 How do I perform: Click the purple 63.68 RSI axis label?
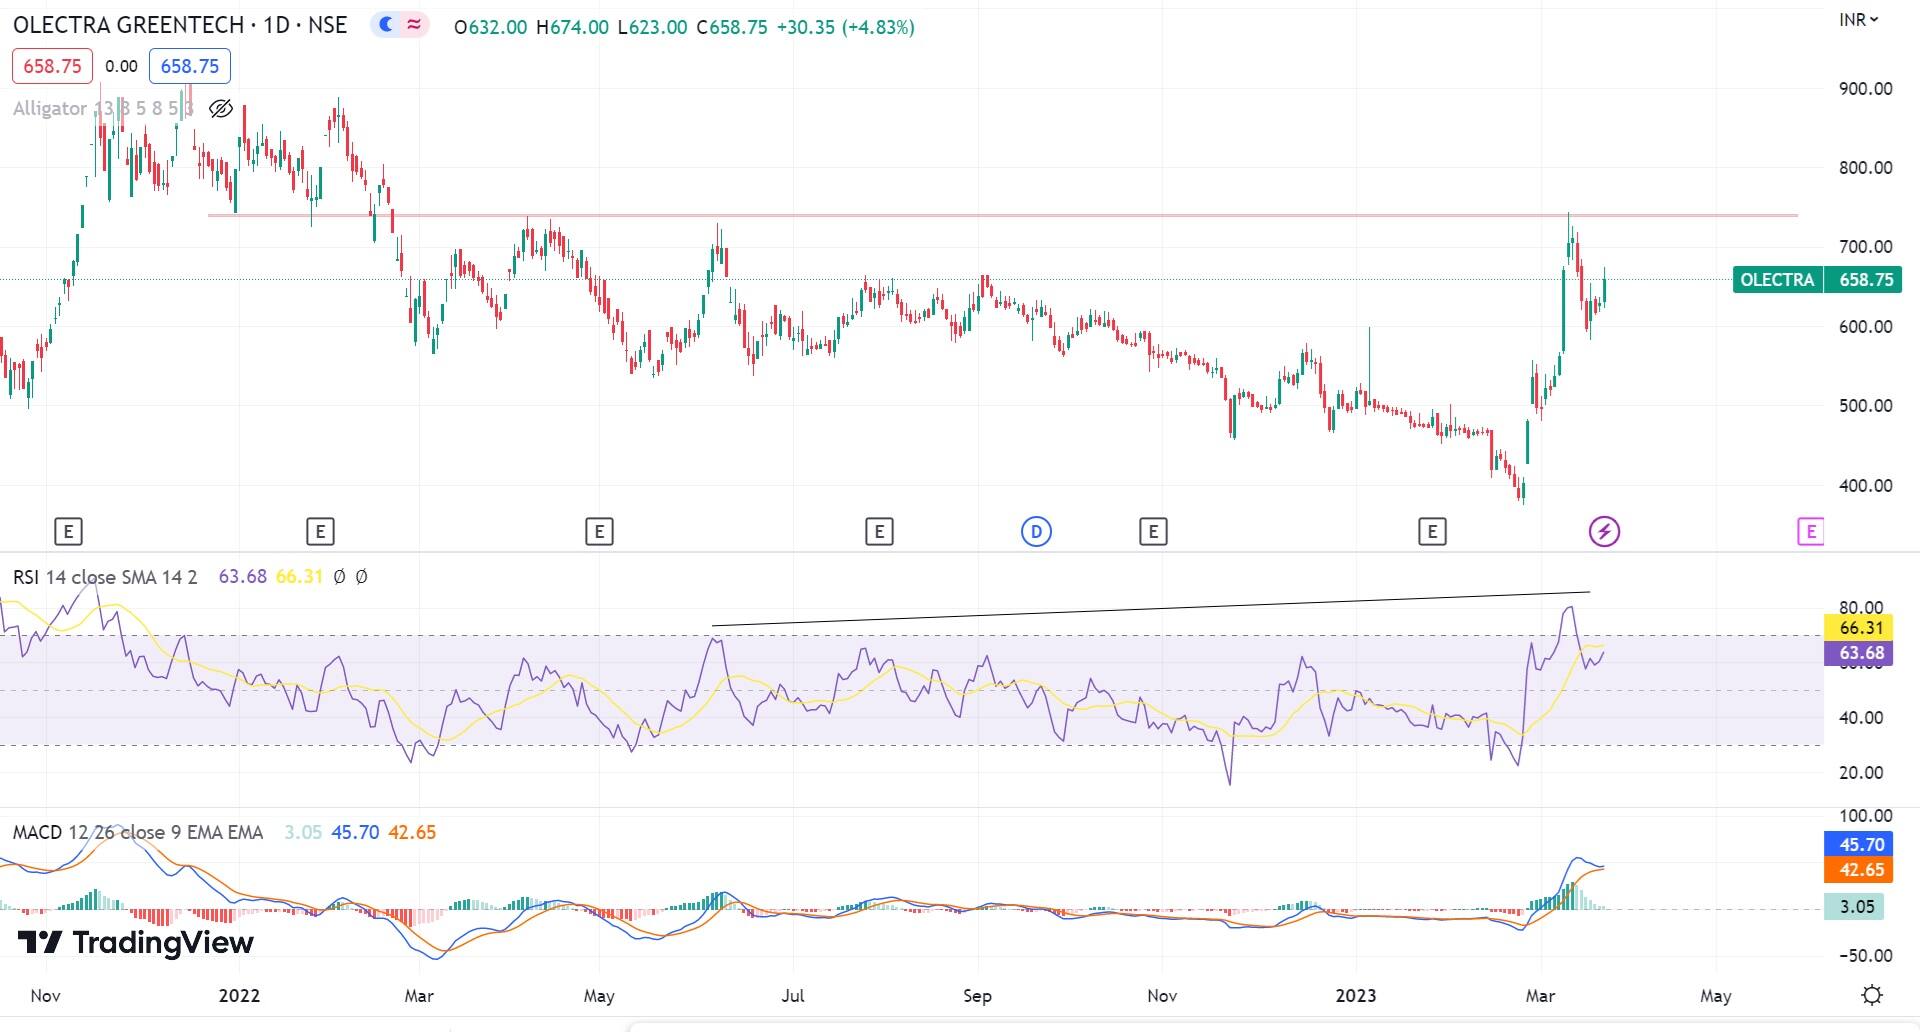[x=1861, y=653]
